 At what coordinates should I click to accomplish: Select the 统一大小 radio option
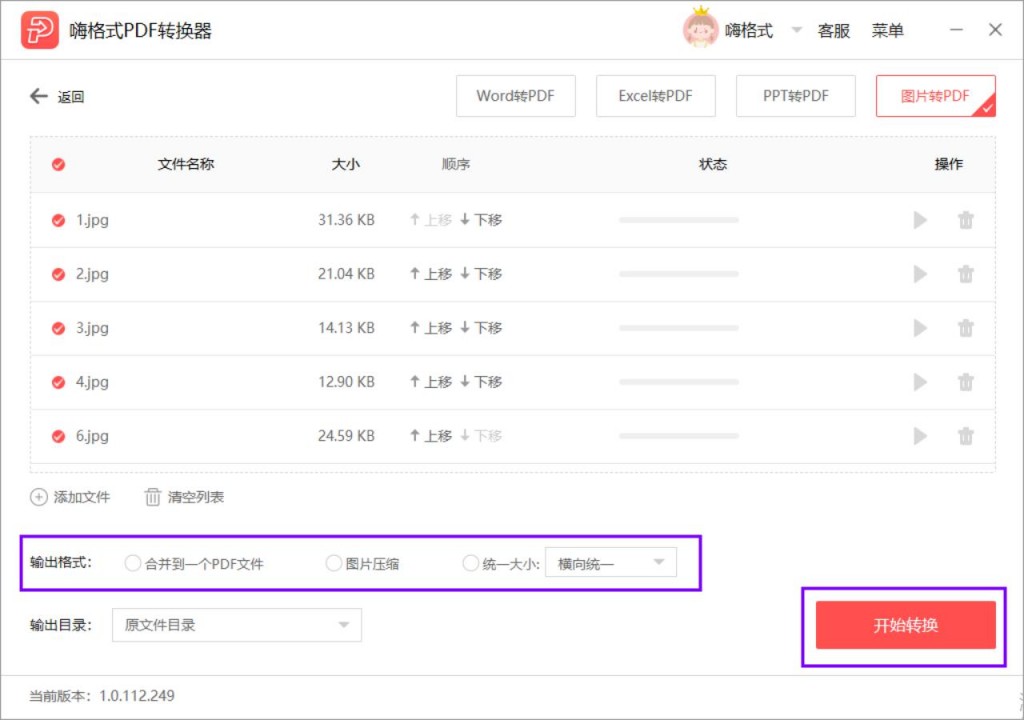[x=470, y=563]
